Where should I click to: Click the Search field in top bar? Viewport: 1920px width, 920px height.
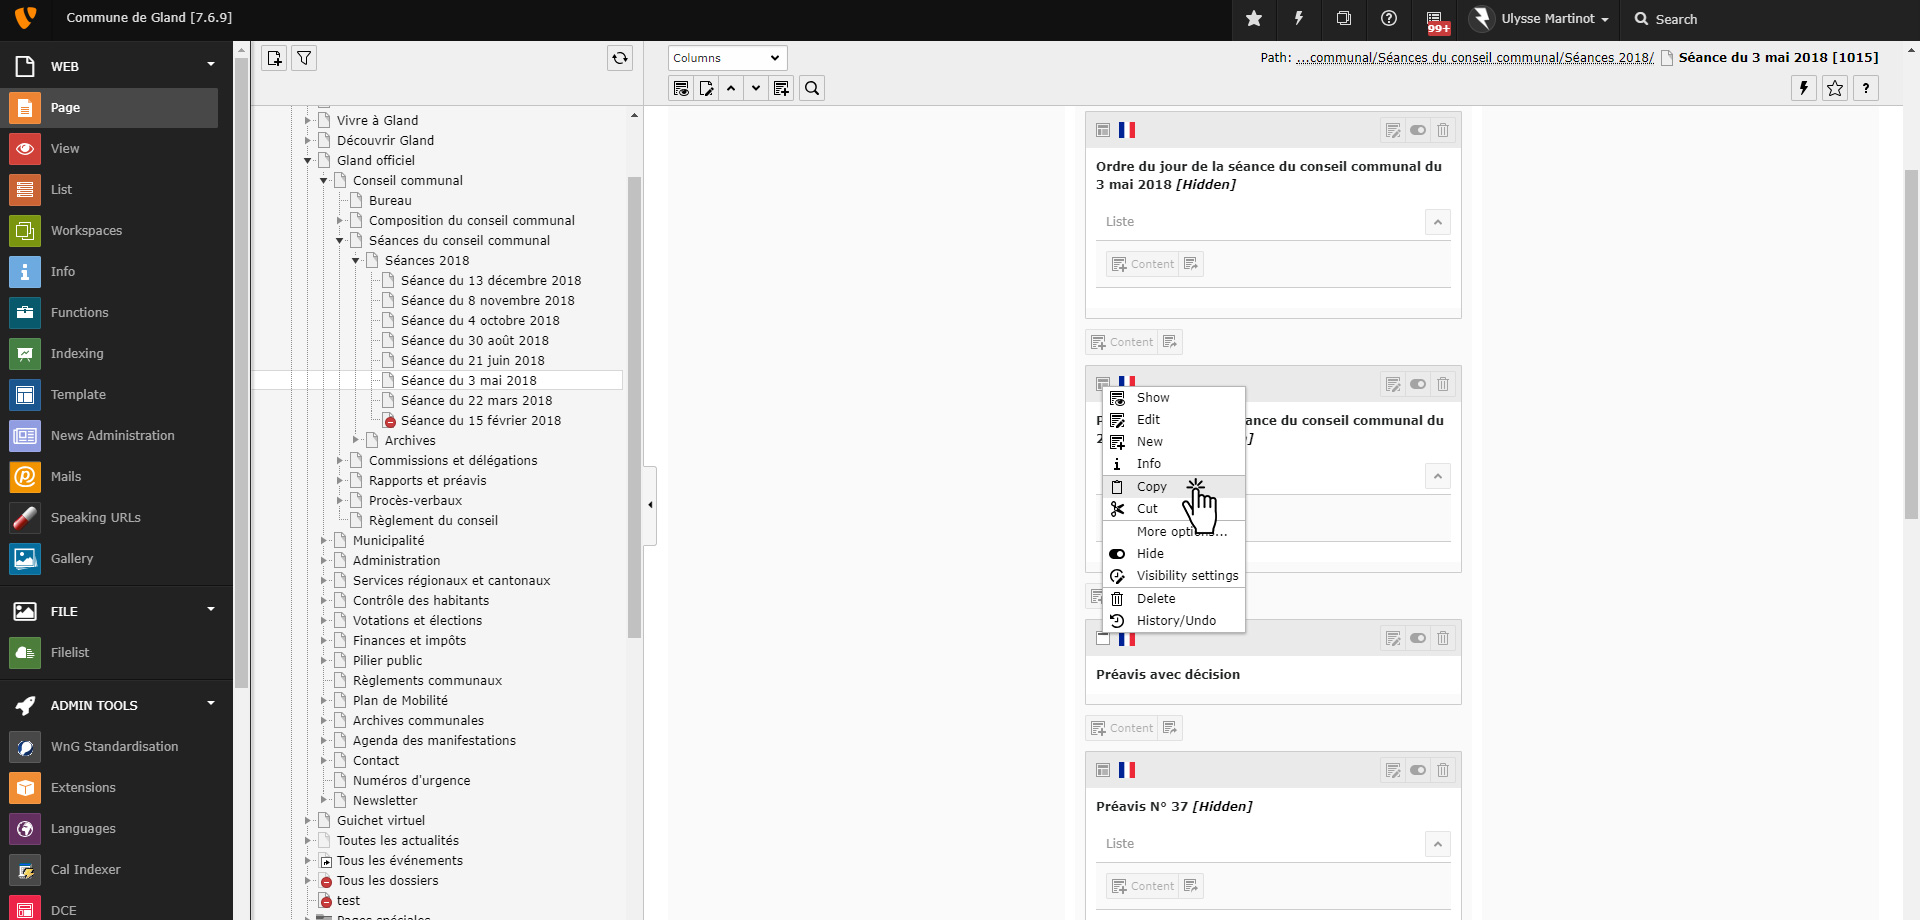(x=1676, y=19)
